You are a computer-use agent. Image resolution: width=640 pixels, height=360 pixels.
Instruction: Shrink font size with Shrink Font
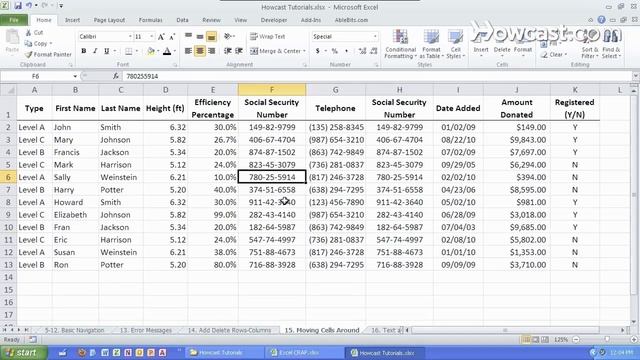click(172, 37)
